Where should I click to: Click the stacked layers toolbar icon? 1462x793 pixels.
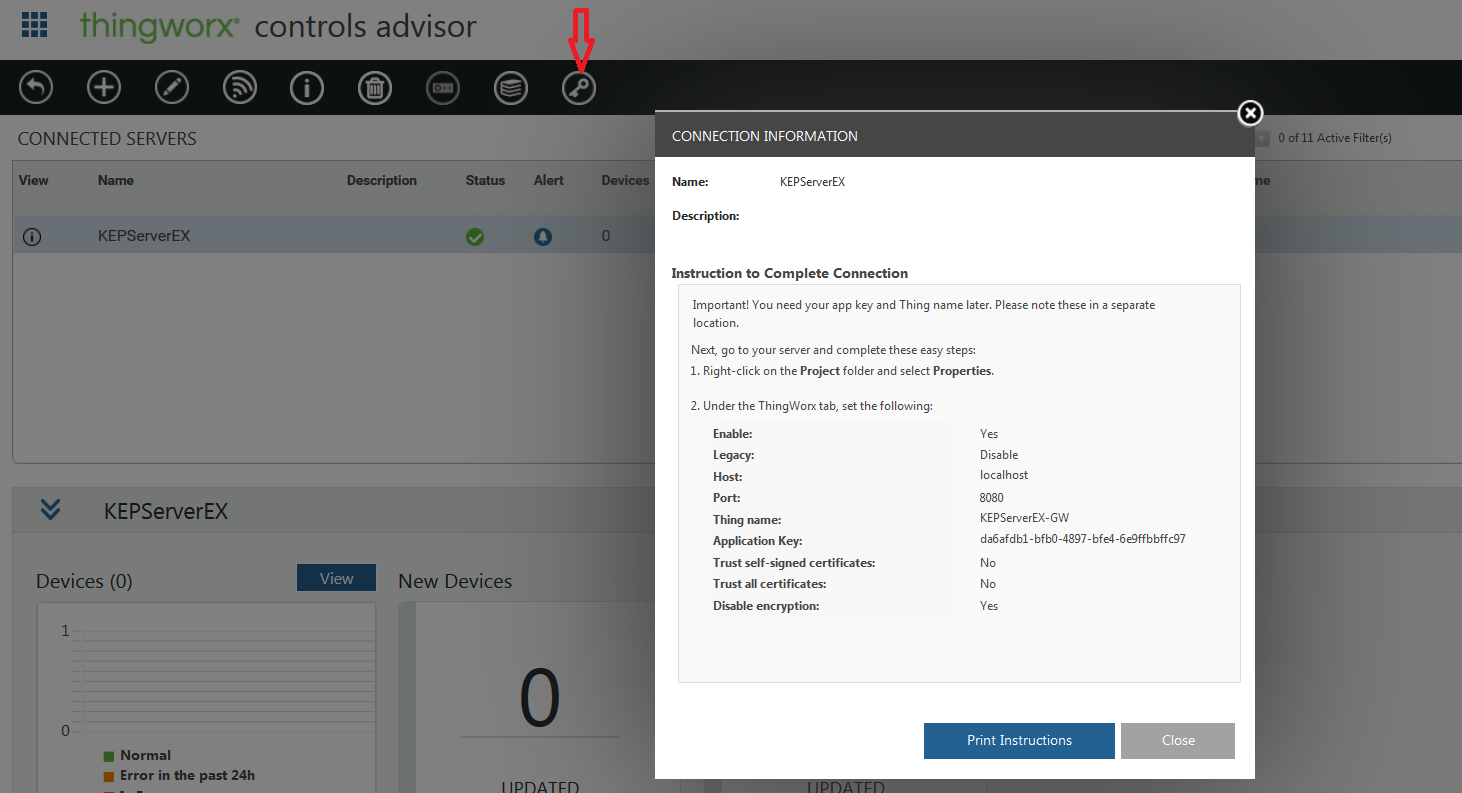tap(511, 88)
